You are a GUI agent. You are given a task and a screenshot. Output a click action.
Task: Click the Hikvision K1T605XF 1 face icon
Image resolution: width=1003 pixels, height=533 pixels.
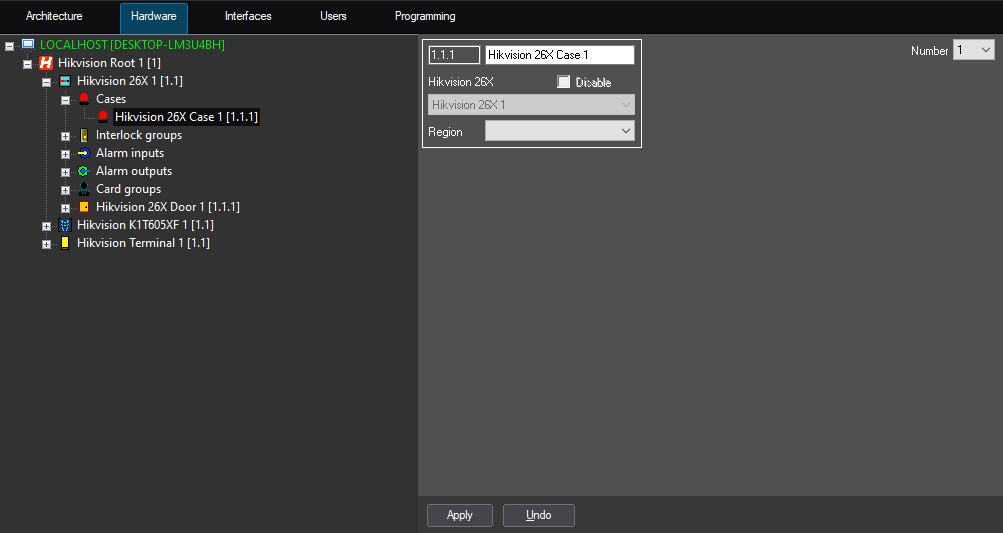click(x=65, y=225)
